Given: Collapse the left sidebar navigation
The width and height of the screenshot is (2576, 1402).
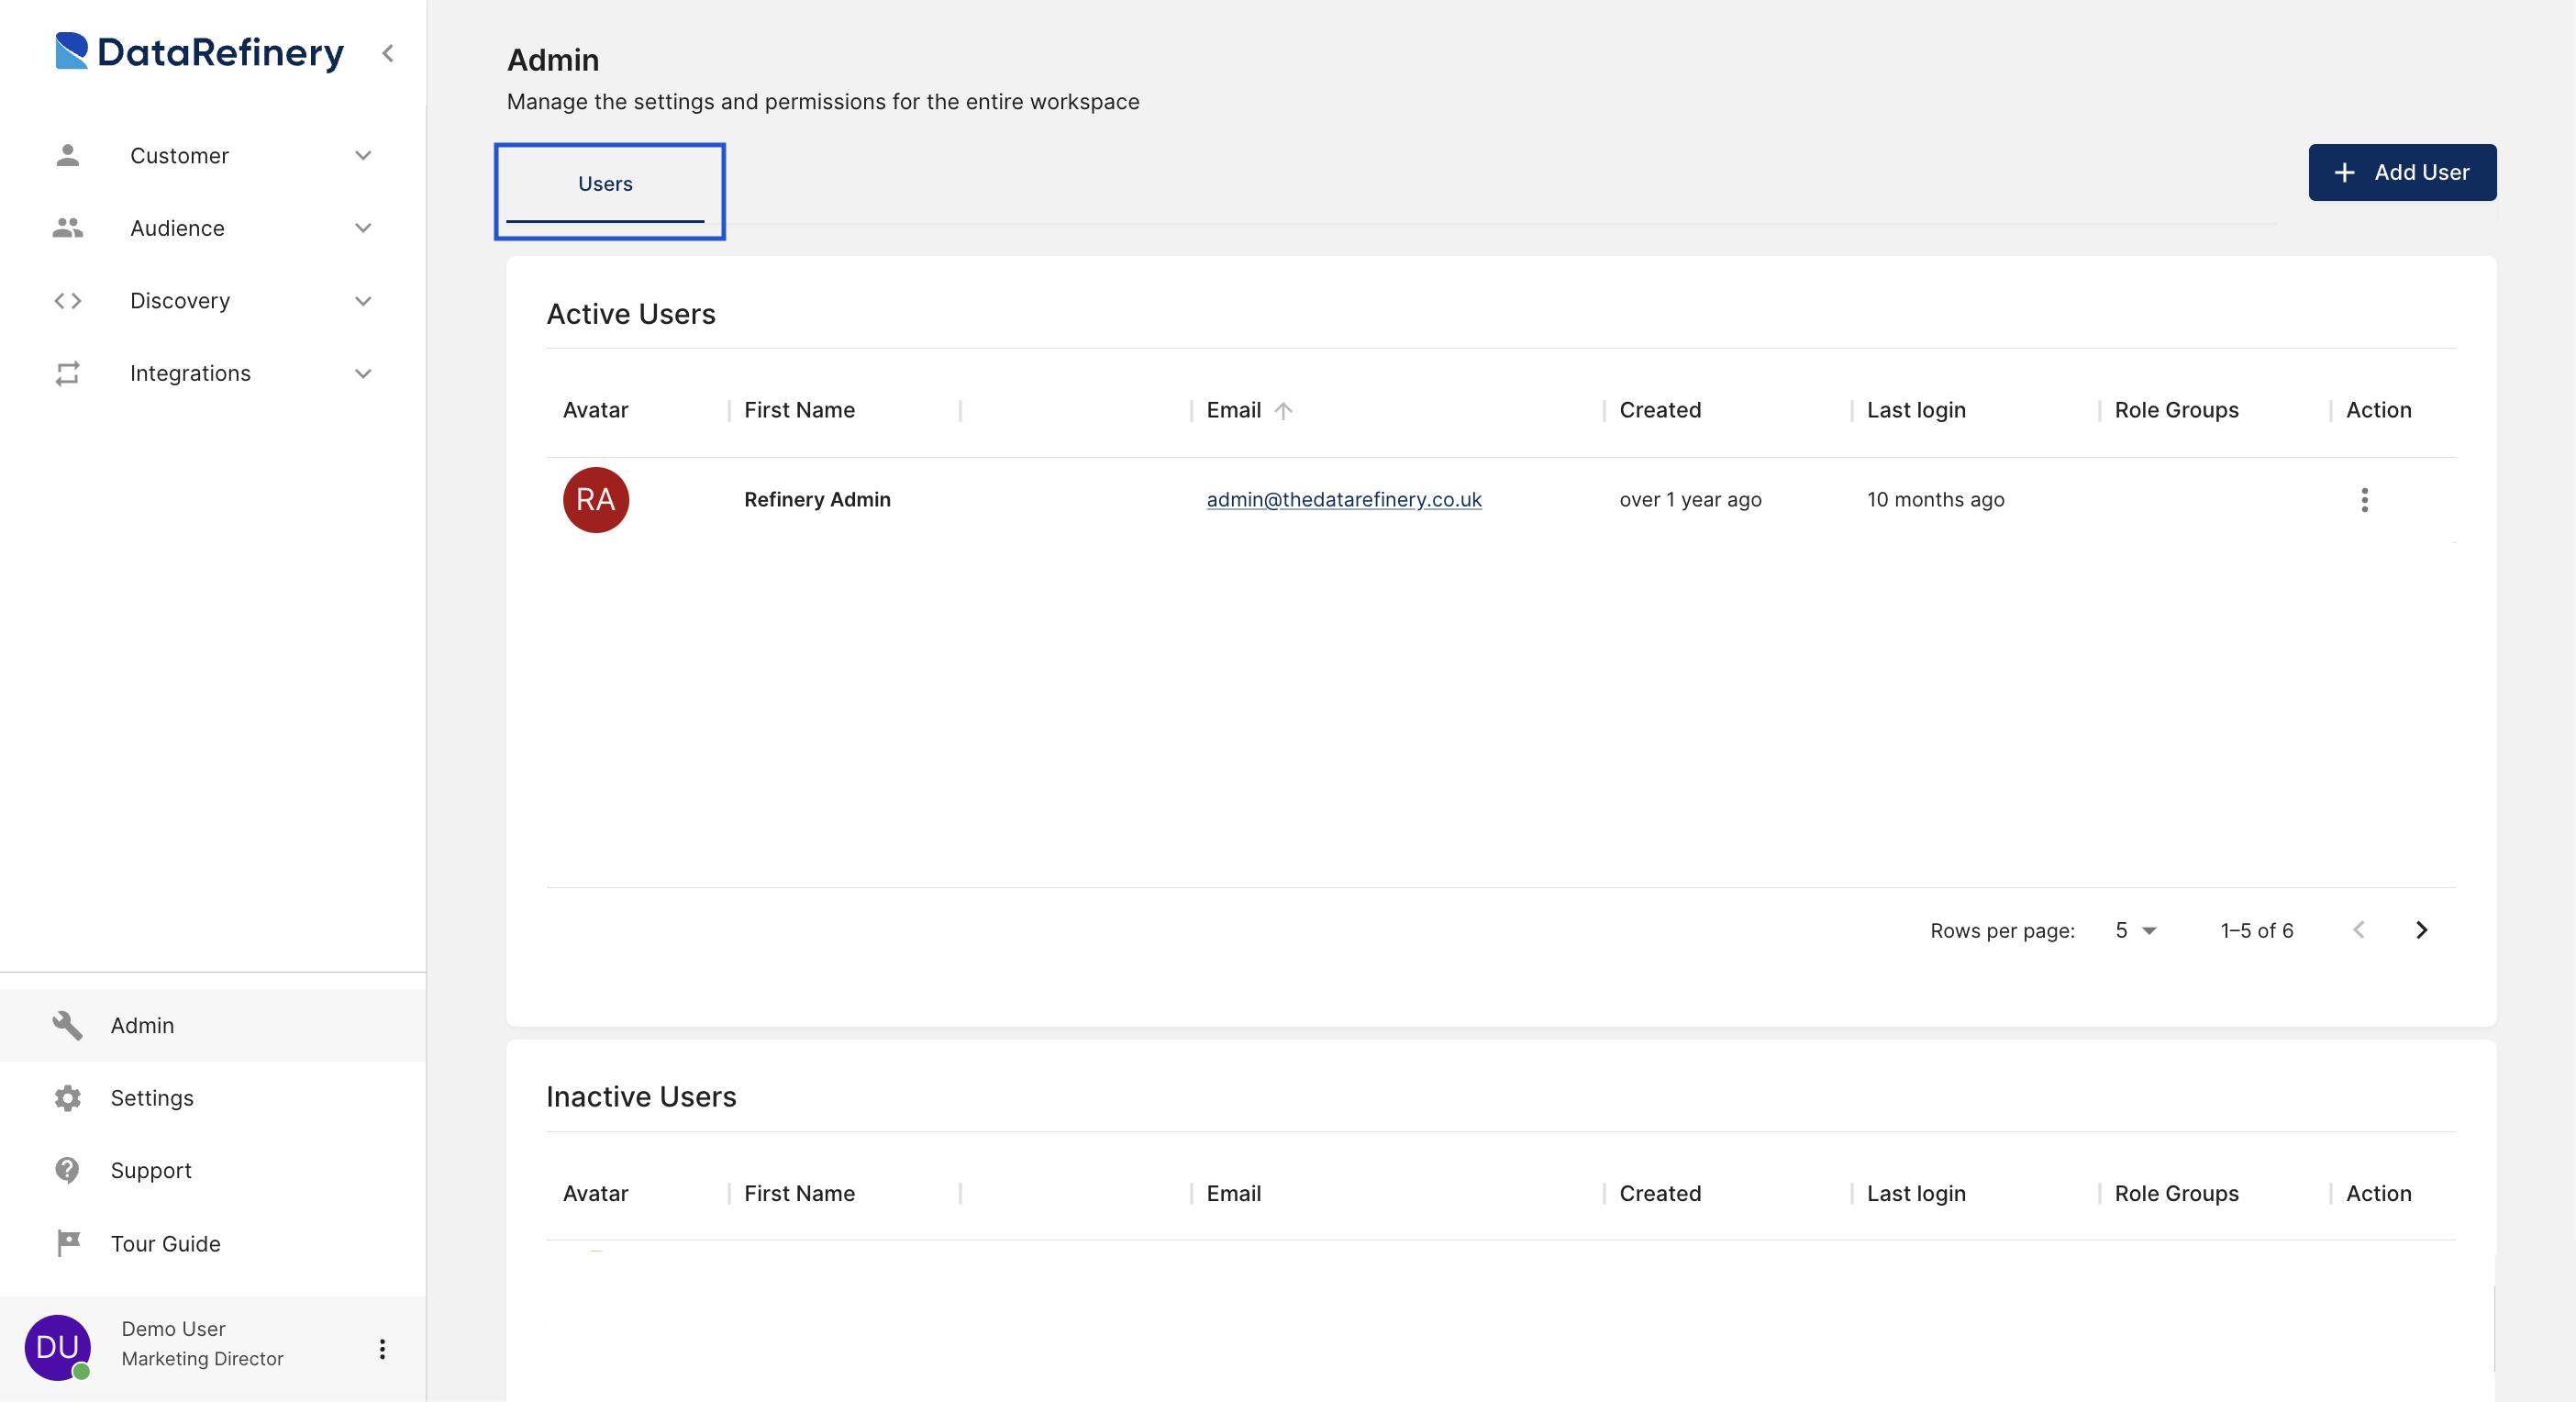Looking at the screenshot, I should click(x=388, y=53).
